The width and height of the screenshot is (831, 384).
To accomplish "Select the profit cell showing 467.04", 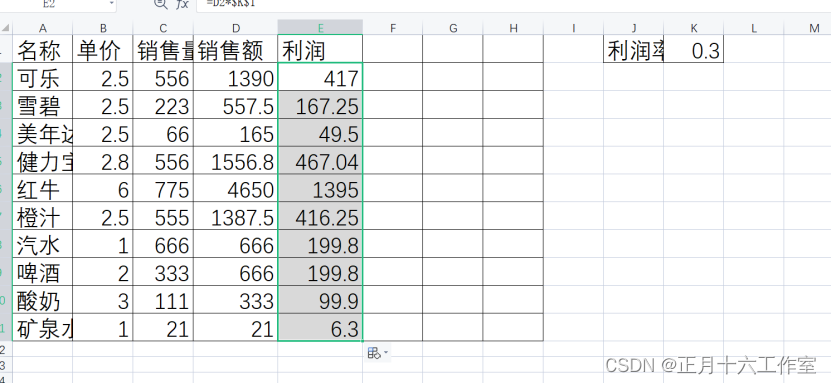I will click(320, 161).
